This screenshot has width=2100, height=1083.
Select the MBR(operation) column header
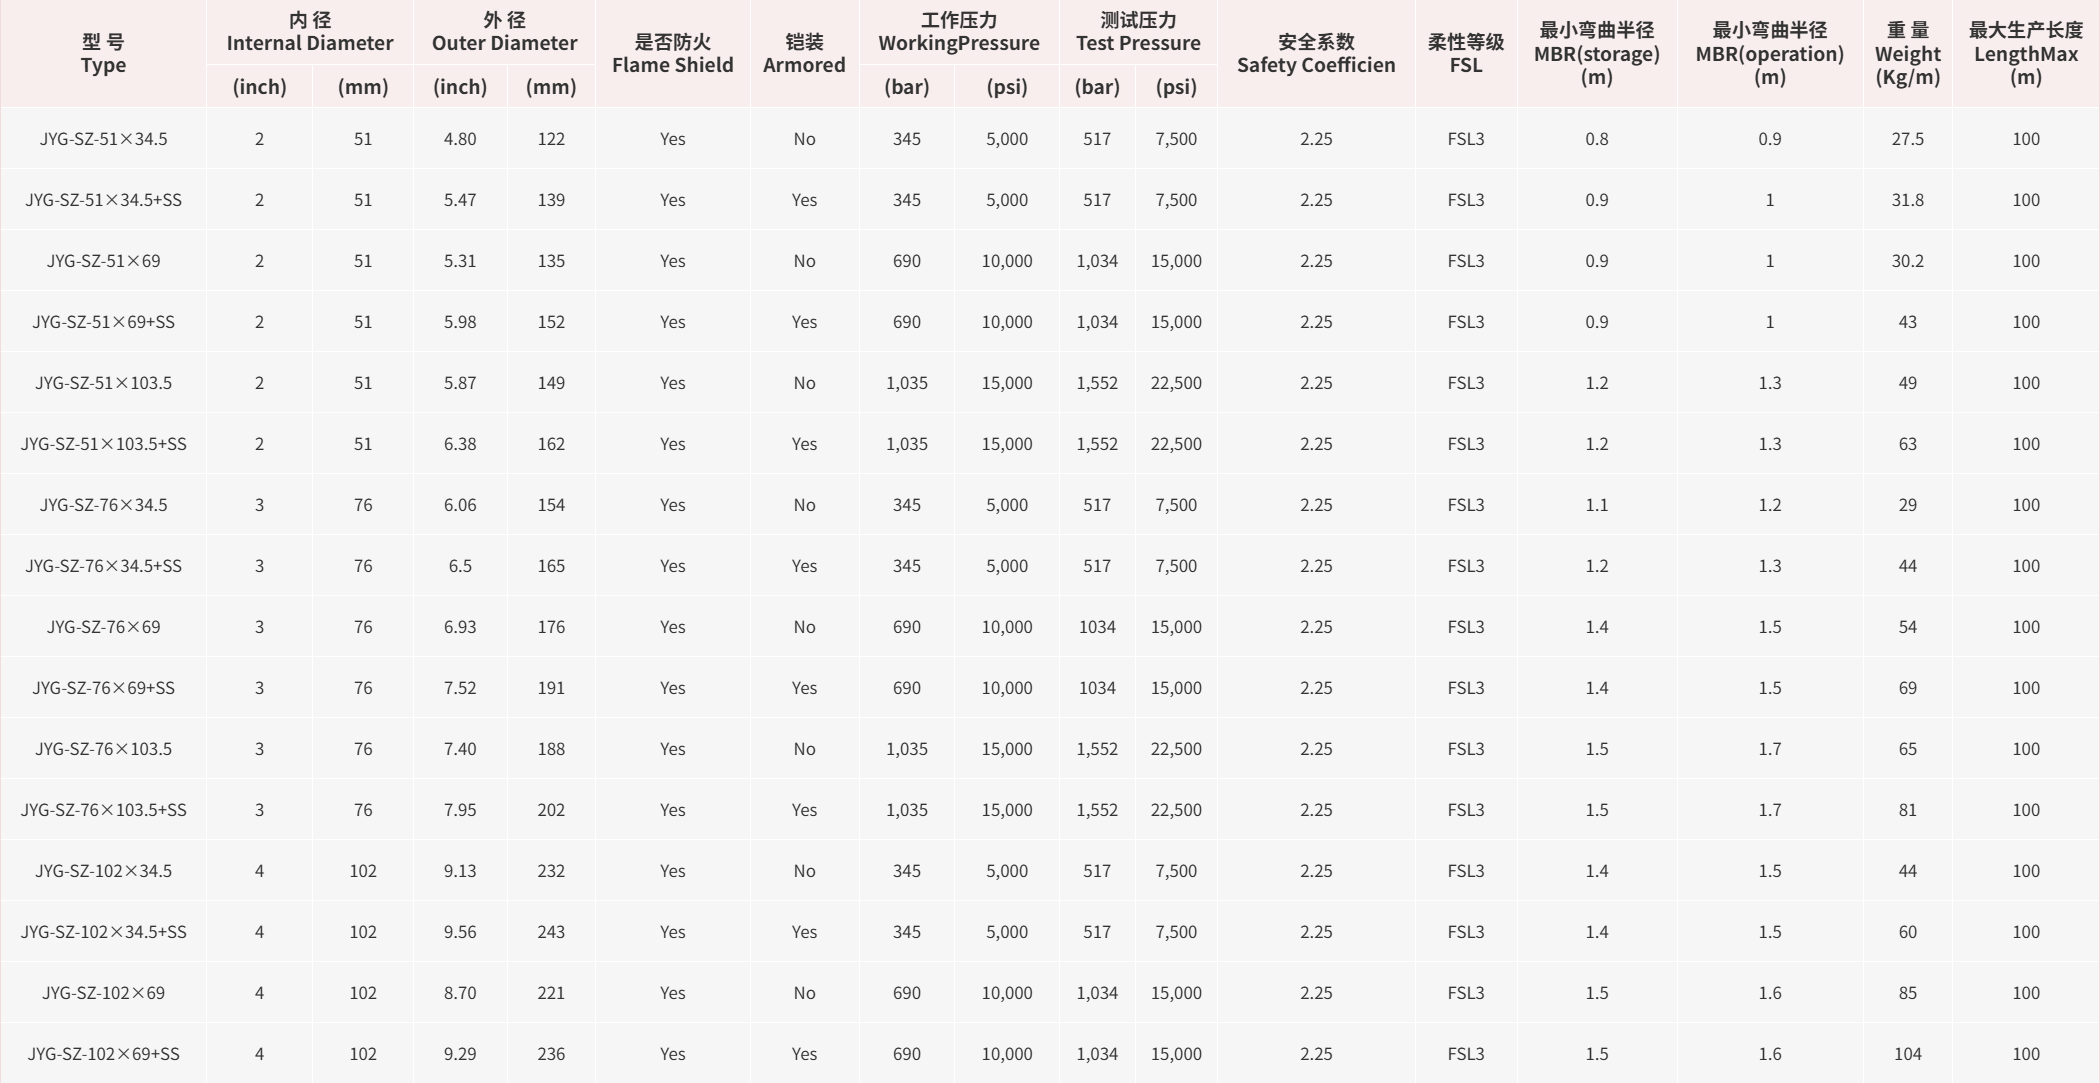pos(1769,54)
